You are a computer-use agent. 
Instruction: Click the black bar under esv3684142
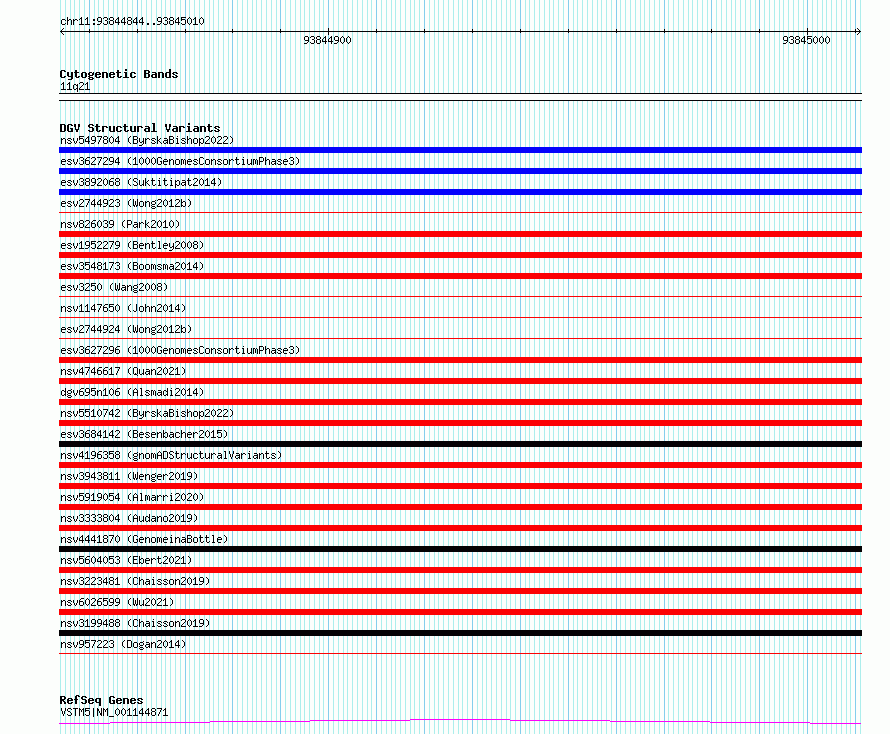[x=460, y=444]
